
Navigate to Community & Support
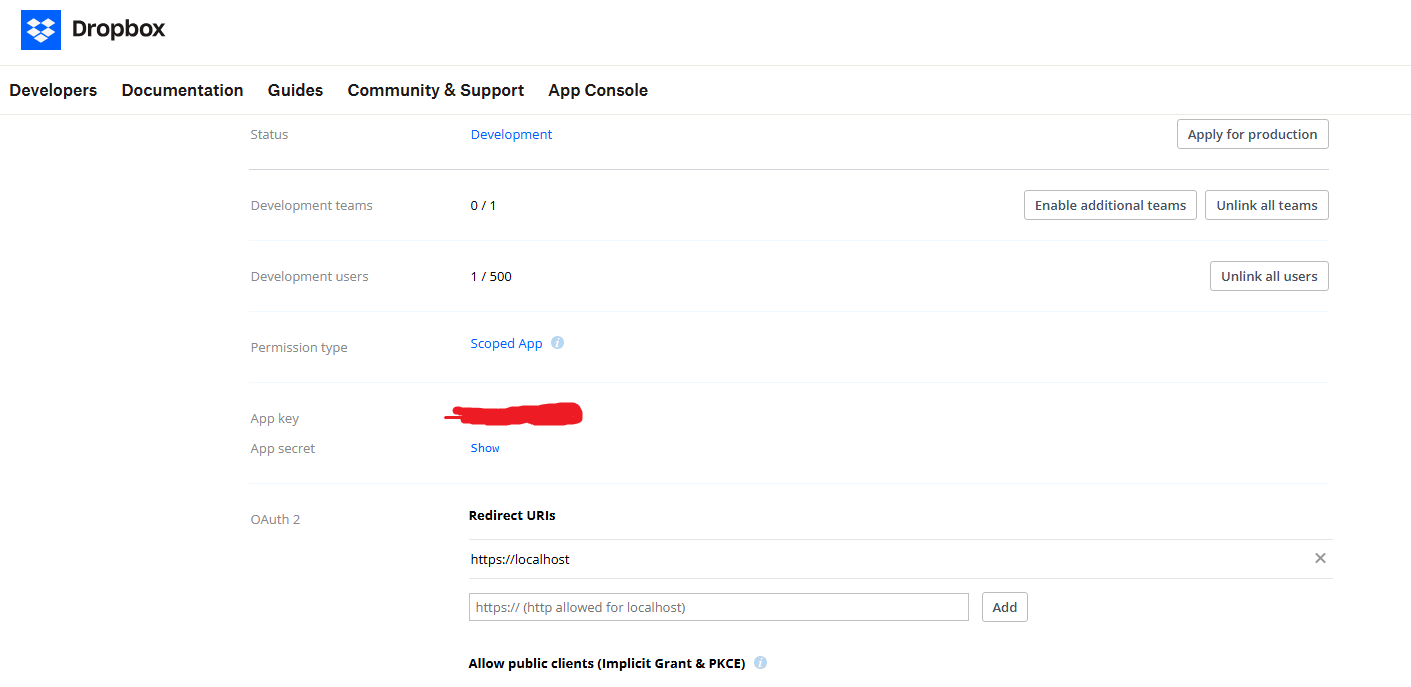(x=435, y=90)
